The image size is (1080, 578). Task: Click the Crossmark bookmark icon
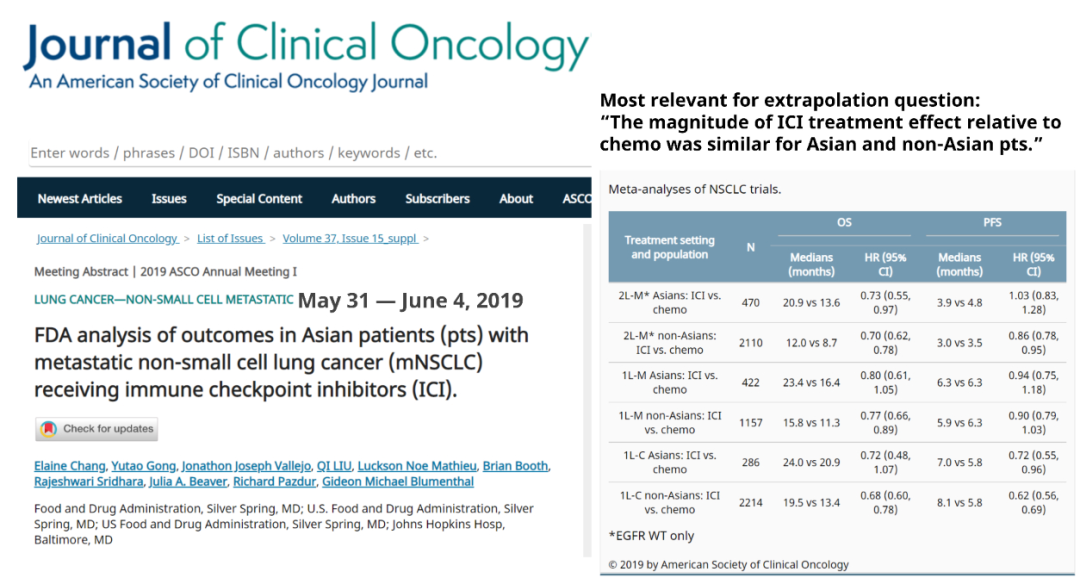point(48,429)
